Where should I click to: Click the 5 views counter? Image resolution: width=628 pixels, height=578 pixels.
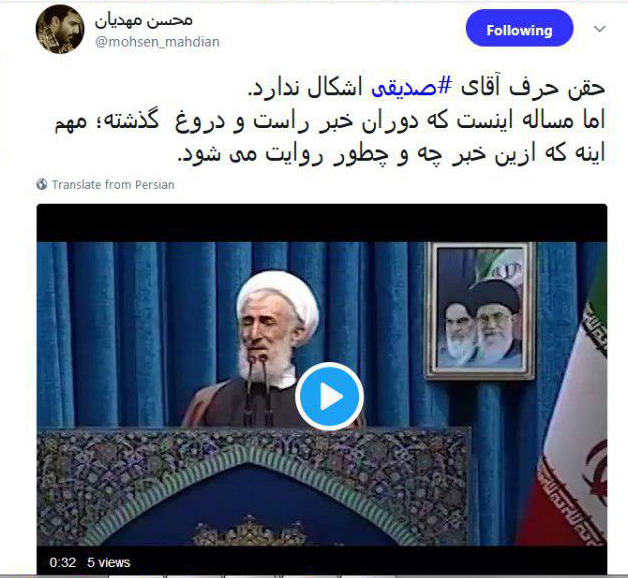click(109, 562)
